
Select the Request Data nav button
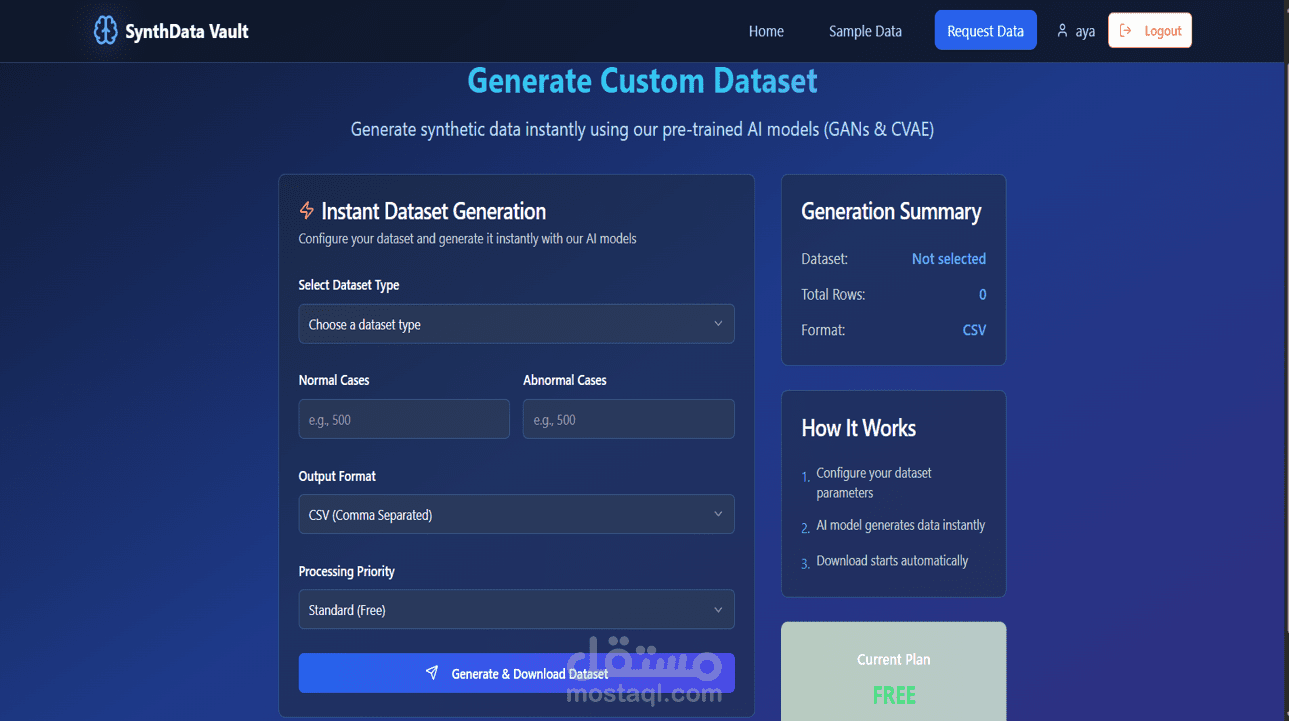[x=985, y=31]
